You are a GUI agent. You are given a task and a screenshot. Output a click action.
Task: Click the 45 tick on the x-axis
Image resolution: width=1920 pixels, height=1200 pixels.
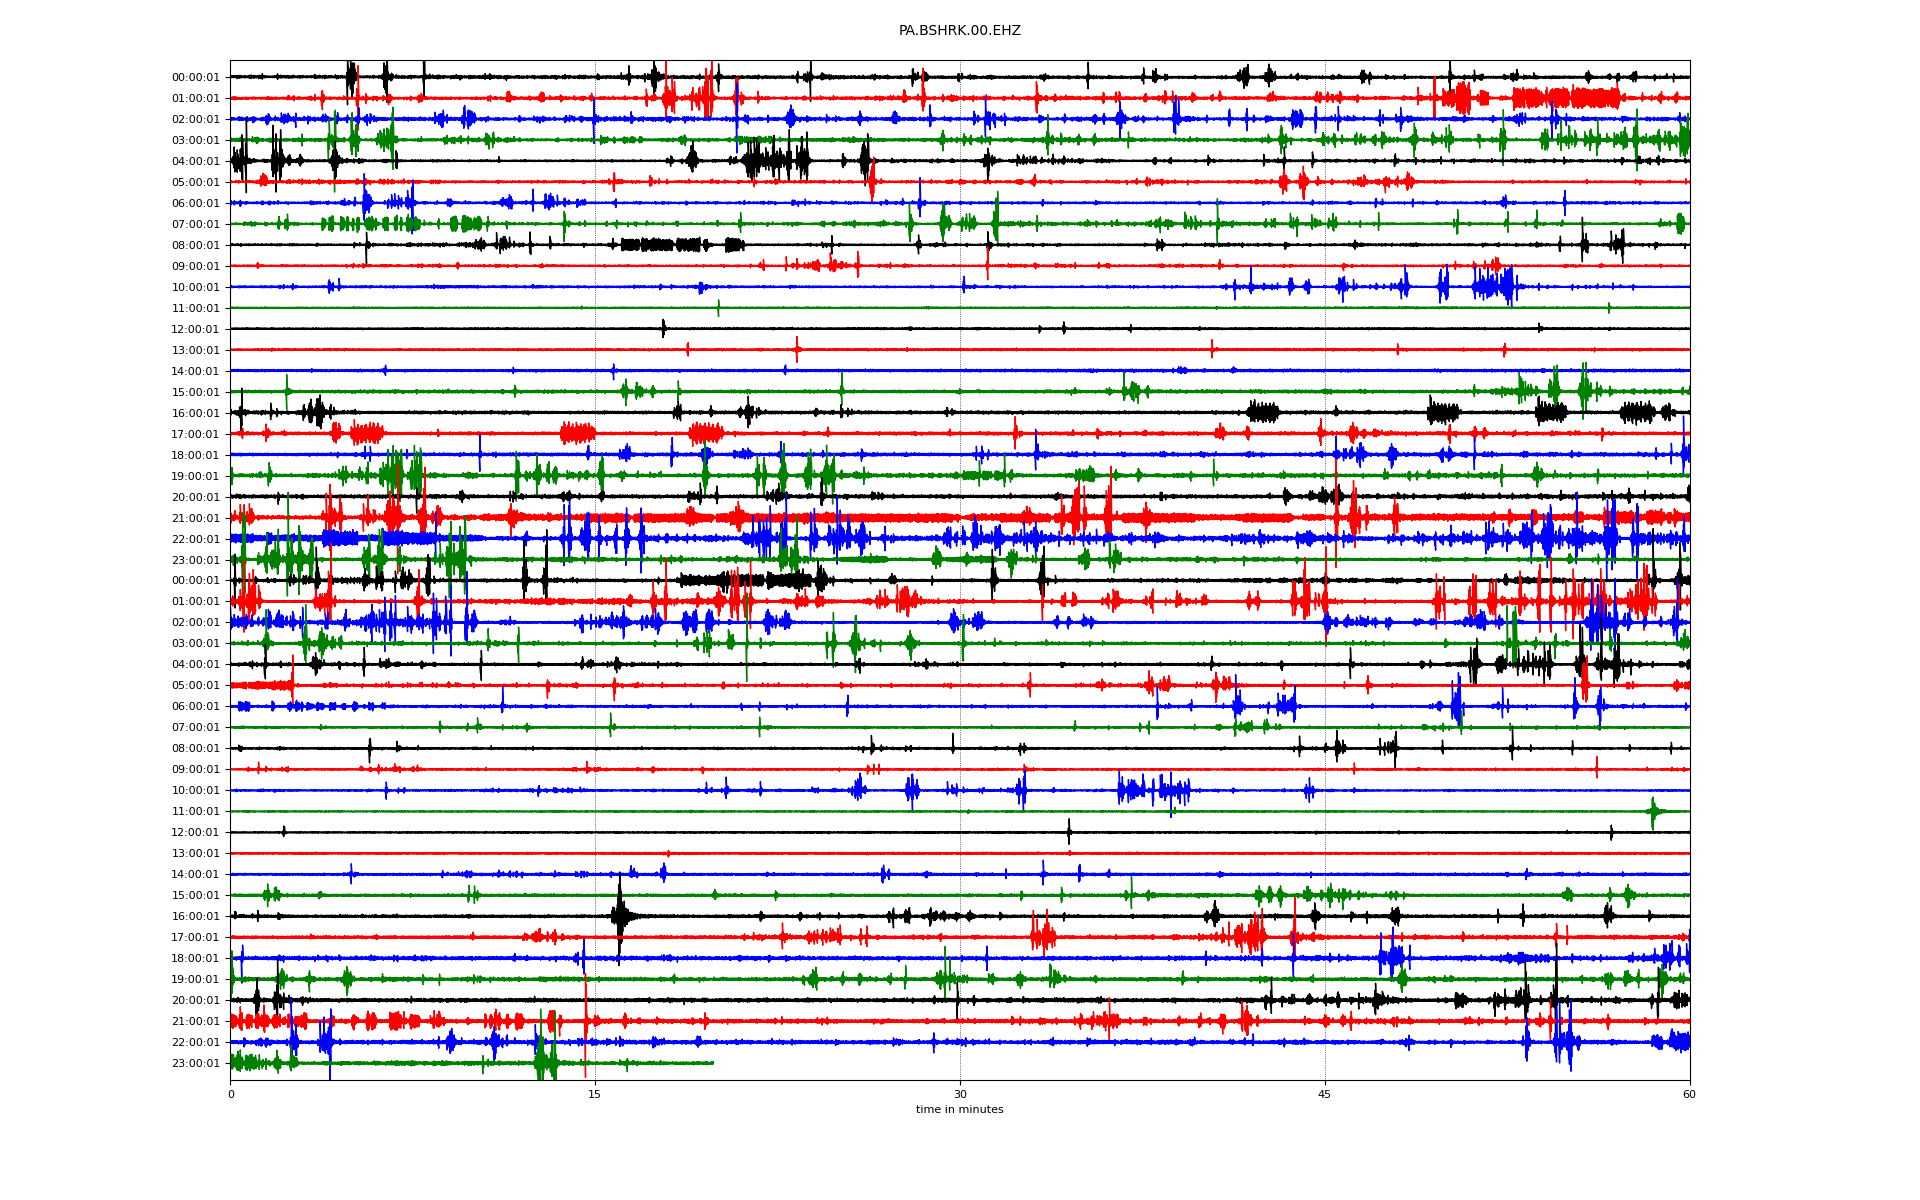(x=1324, y=1094)
